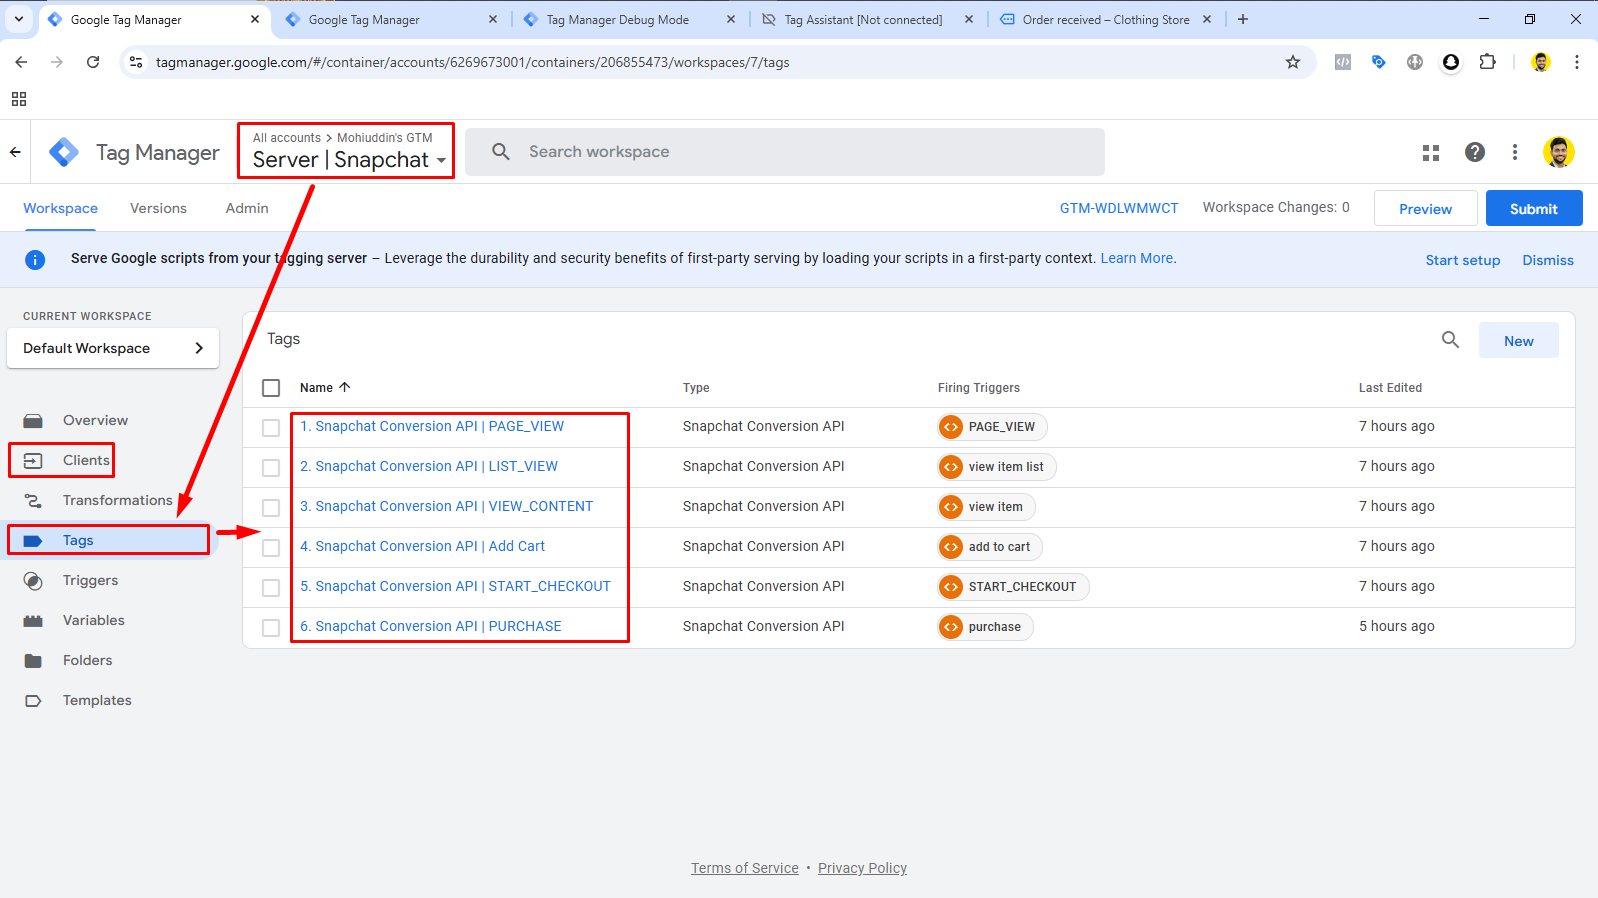This screenshot has height=898, width=1598.
Task: Click the tags table search magnifier icon
Action: point(1450,340)
